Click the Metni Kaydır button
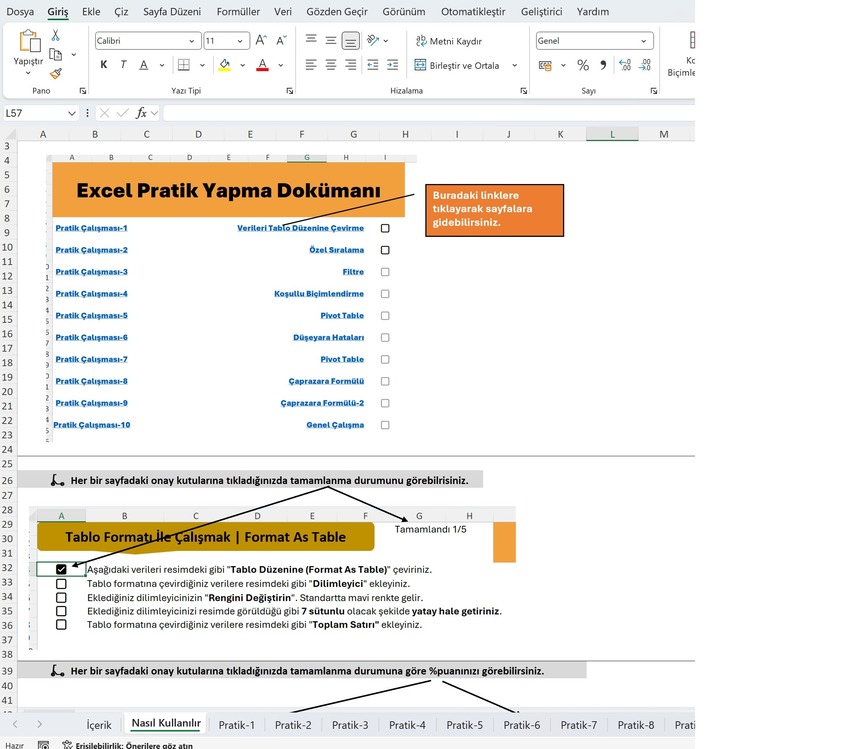This screenshot has width=843, height=749. coord(449,41)
